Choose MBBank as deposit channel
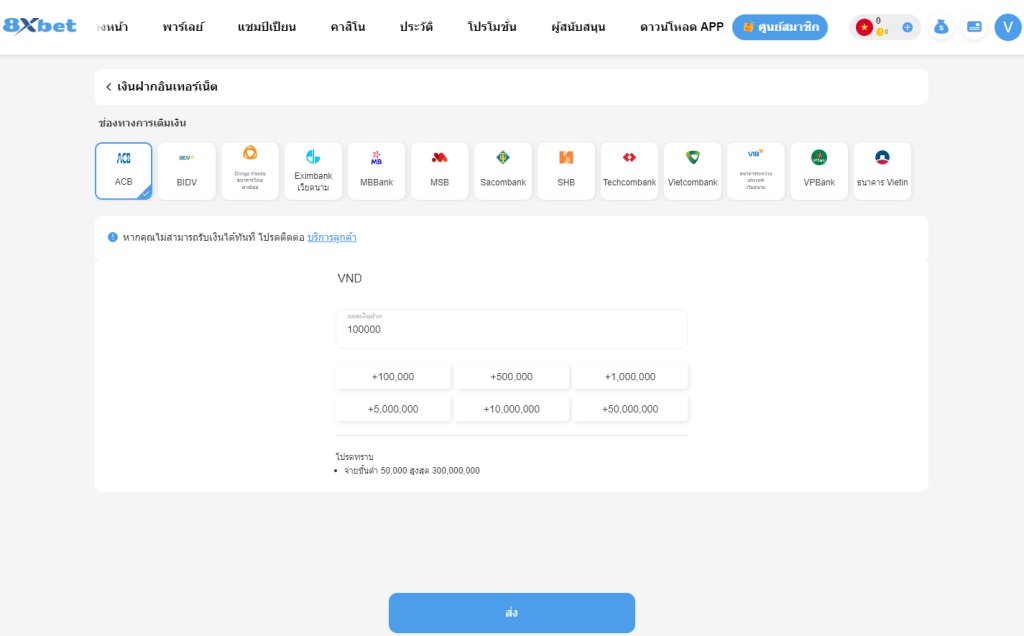 376,170
